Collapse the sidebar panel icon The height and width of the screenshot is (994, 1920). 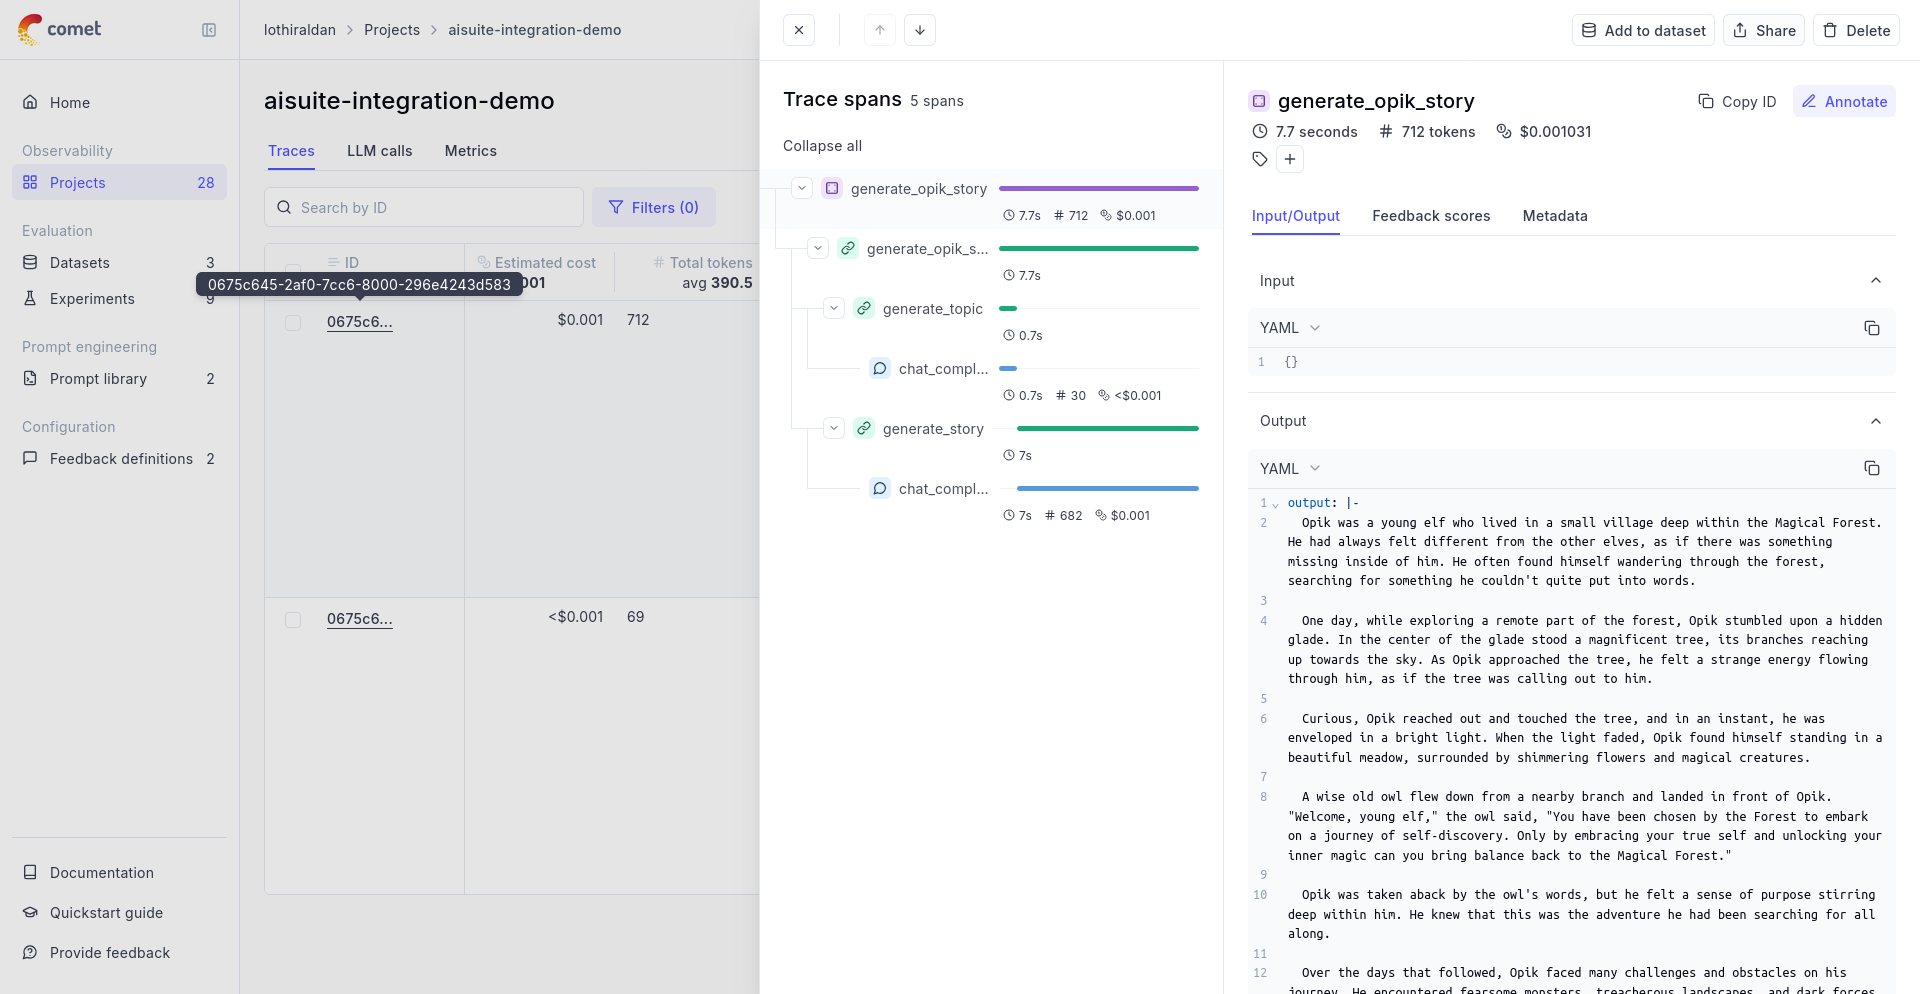click(x=209, y=30)
